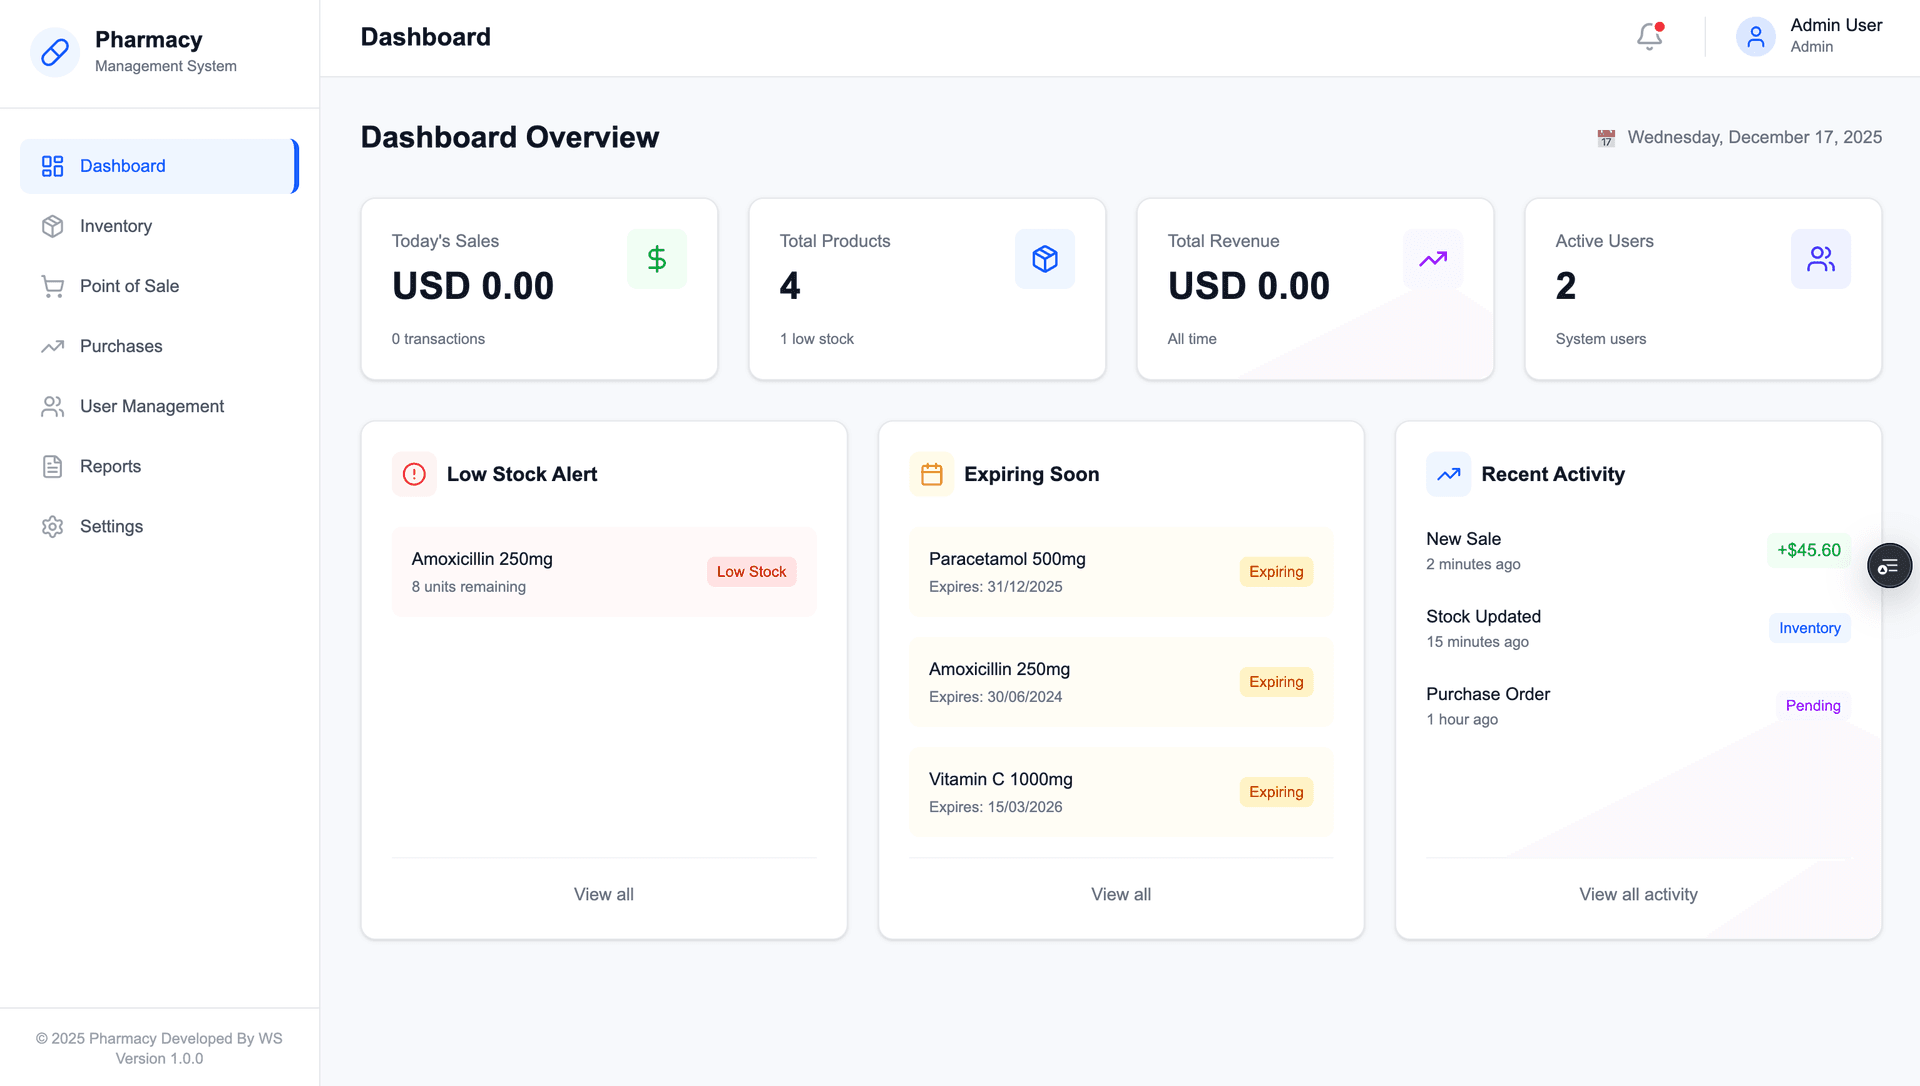Open the Settings menu item
Viewport: 1920px width, 1086px height.
click(111, 526)
